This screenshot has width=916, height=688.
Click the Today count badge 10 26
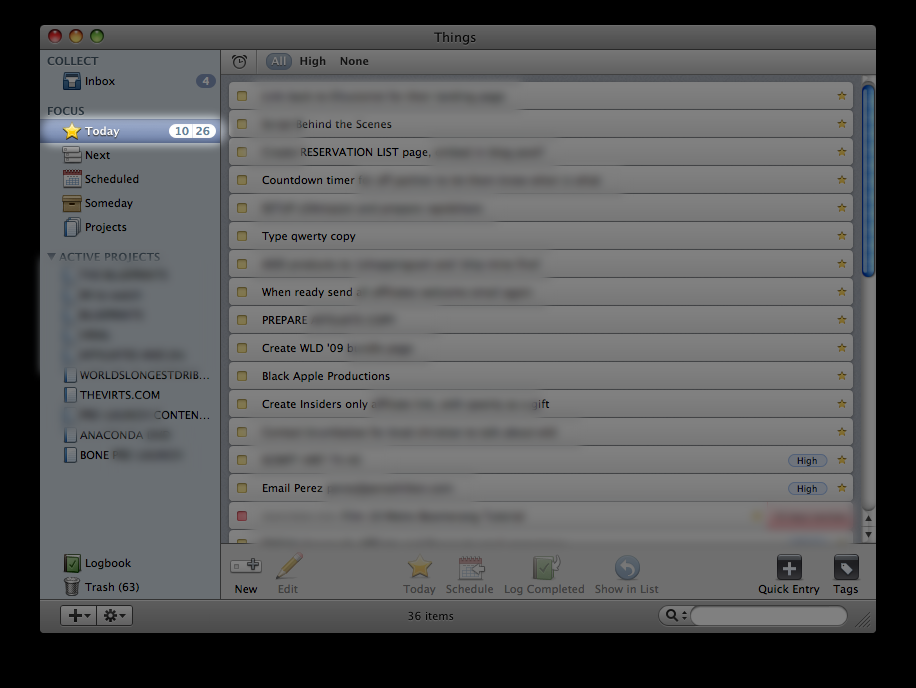192,131
